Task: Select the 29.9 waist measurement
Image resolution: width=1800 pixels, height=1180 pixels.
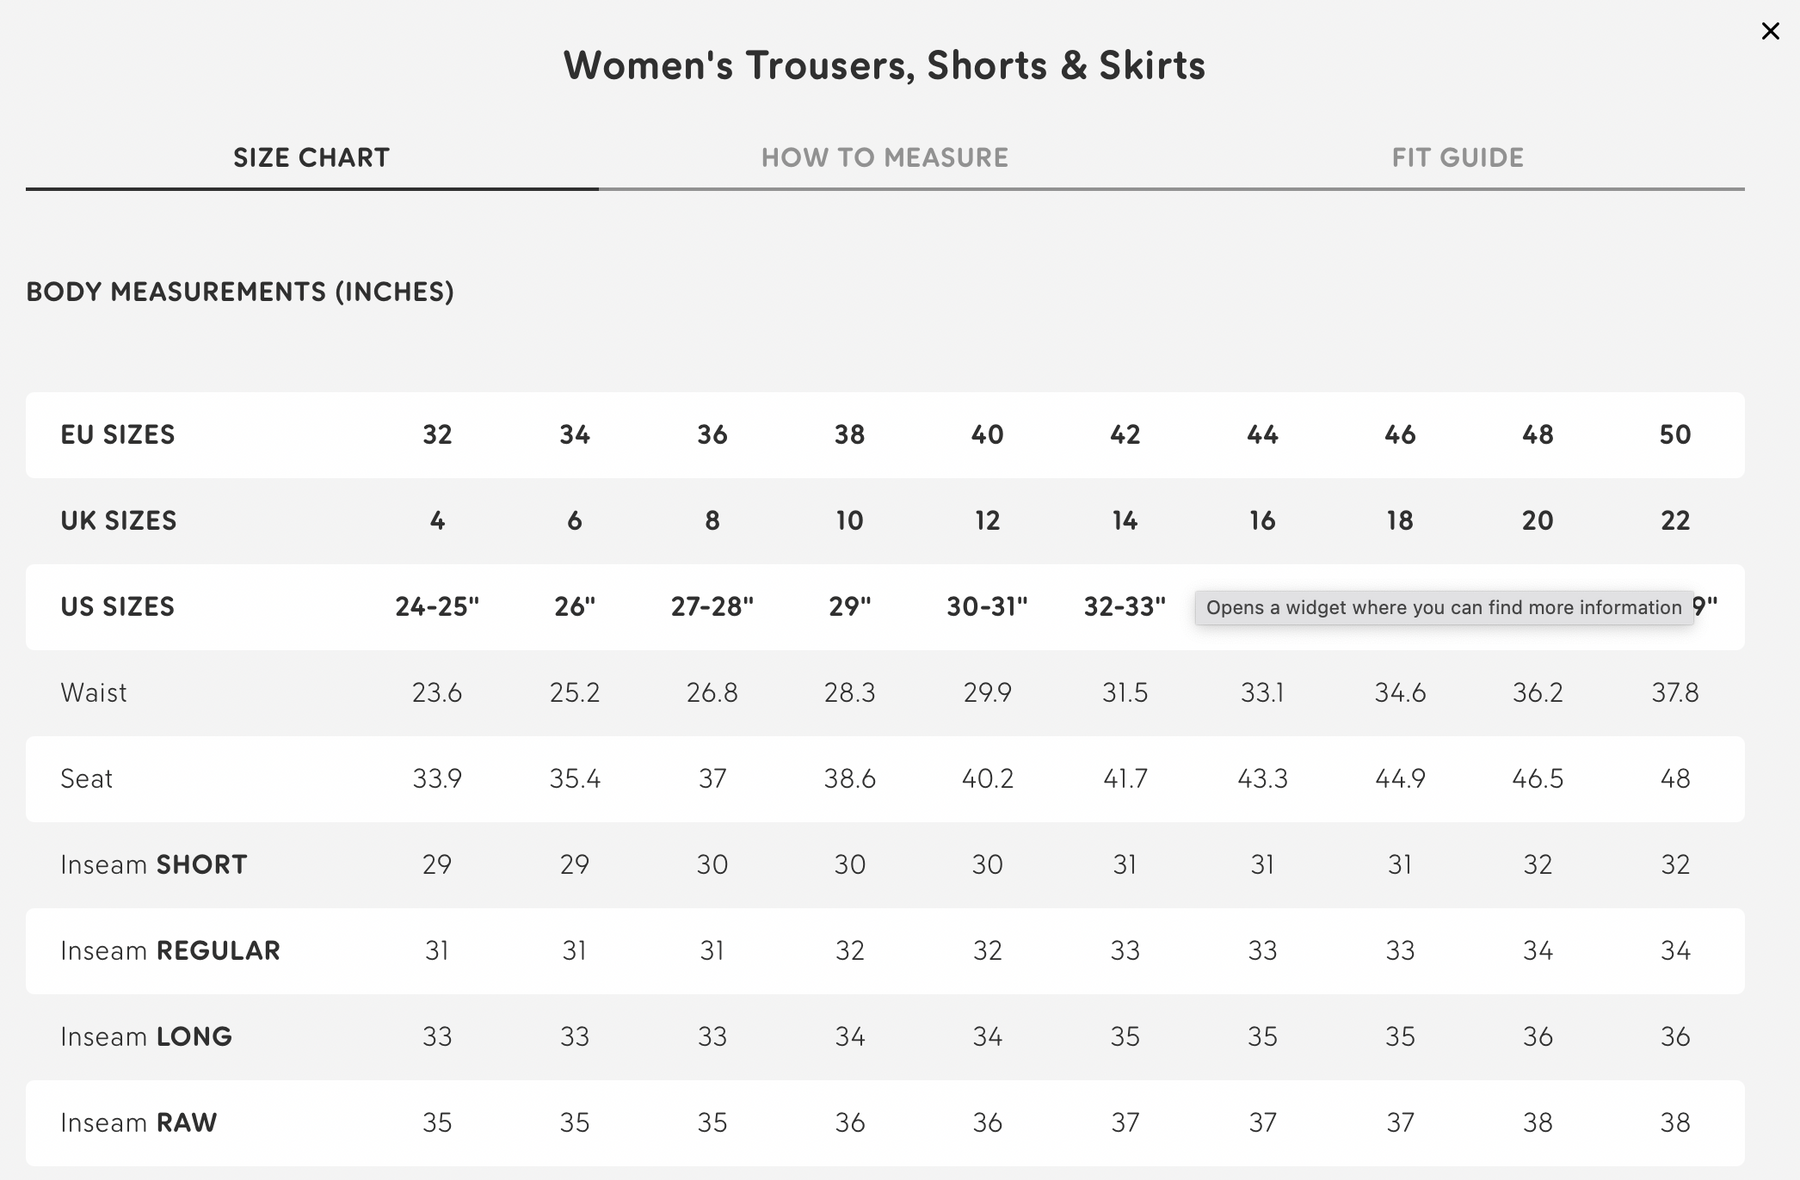Action: (x=987, y=693)
